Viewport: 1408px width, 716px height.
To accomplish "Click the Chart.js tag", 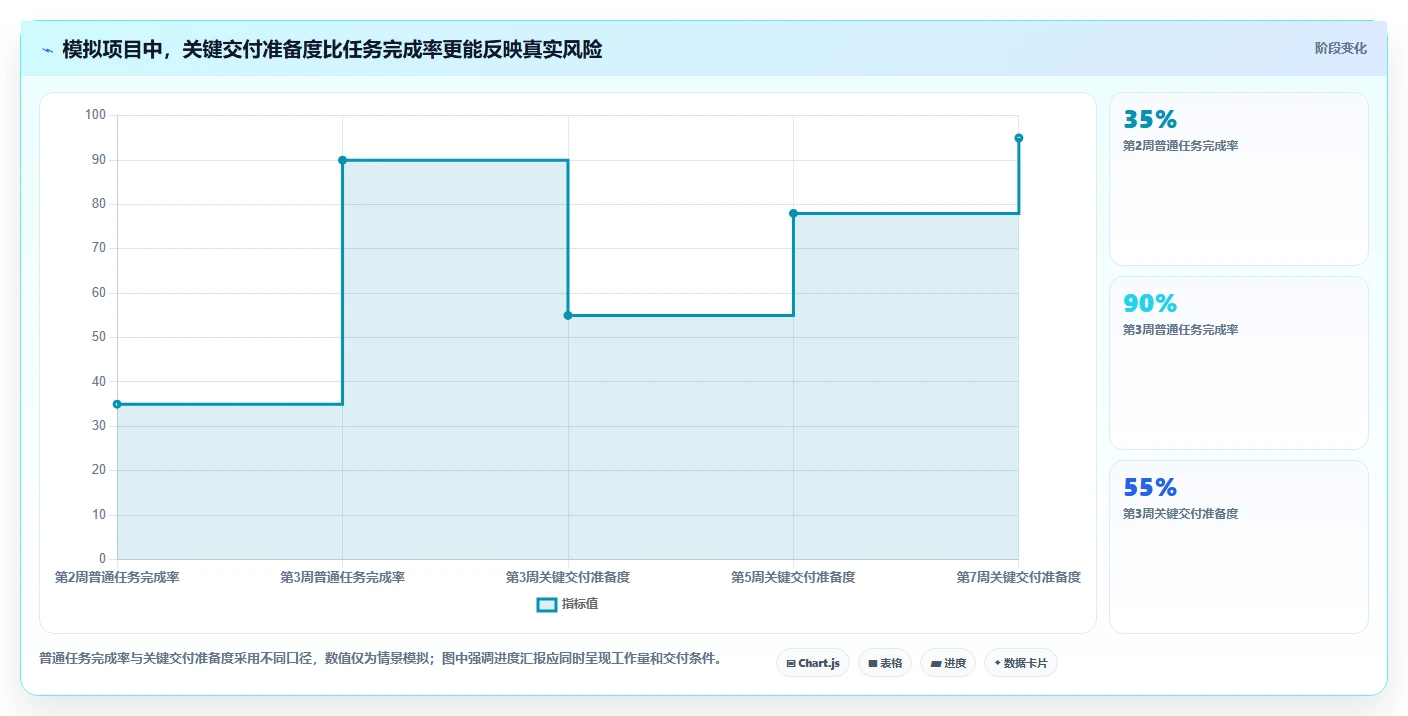I will tap(813, 663).
